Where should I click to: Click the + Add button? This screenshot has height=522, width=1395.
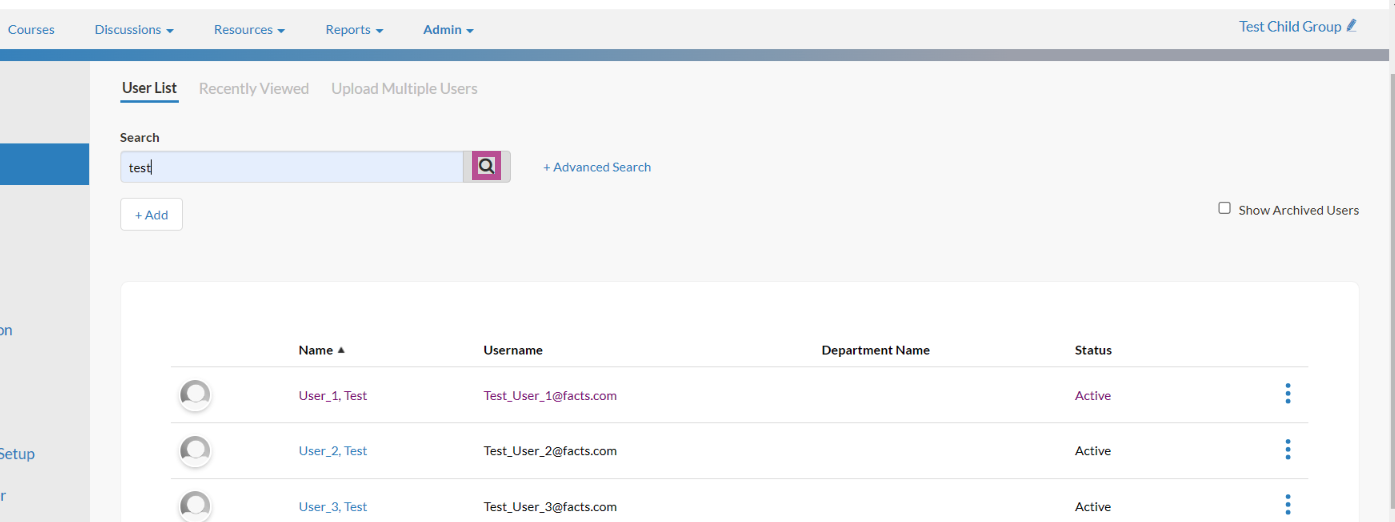tap(151, 214)
